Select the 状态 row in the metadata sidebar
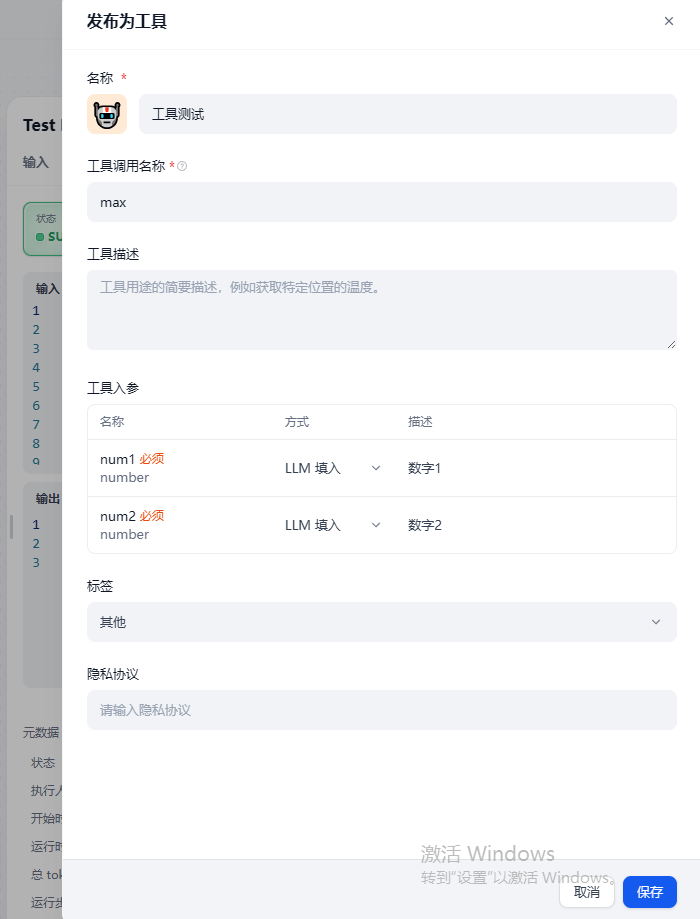This screenshot has width=700, height=919. pyautogui.click(x=43, y=762)
